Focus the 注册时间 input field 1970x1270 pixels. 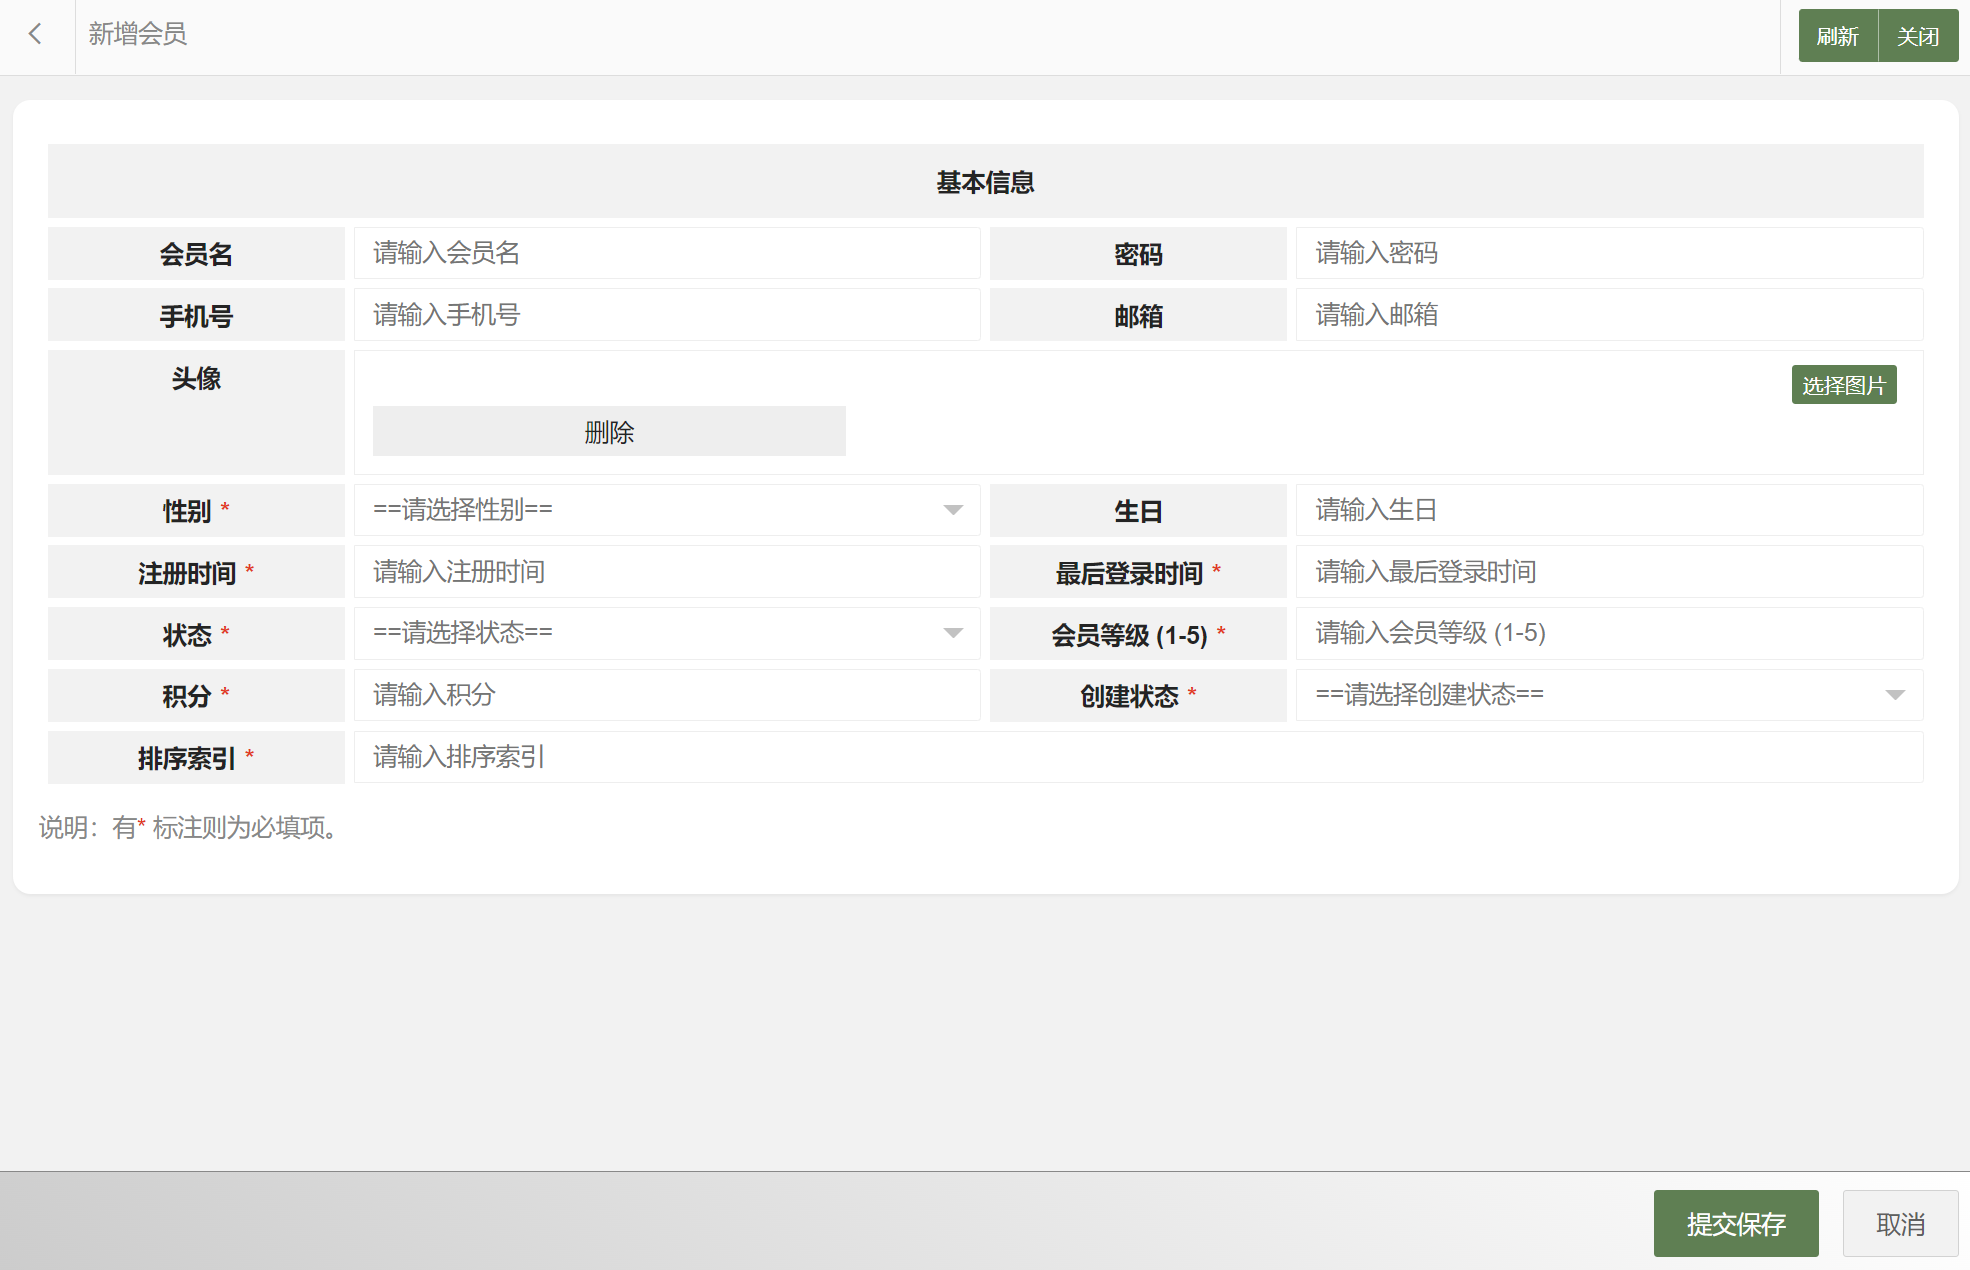click(x=666, y=572)
